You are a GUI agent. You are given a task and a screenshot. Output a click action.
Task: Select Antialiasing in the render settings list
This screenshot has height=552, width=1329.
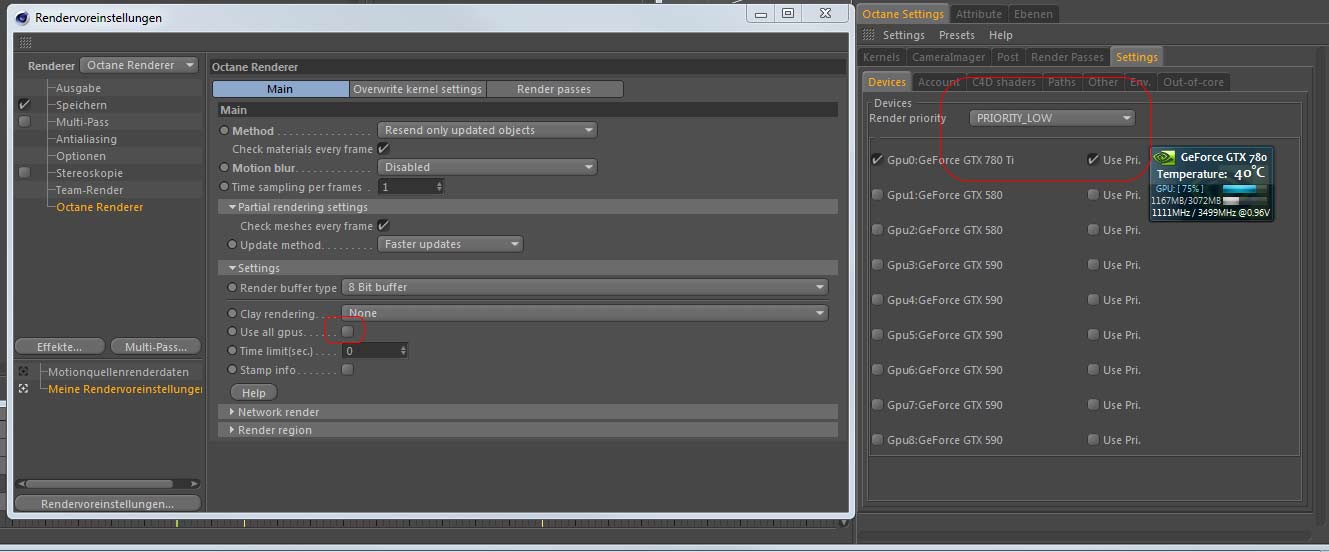click(86, 139)
